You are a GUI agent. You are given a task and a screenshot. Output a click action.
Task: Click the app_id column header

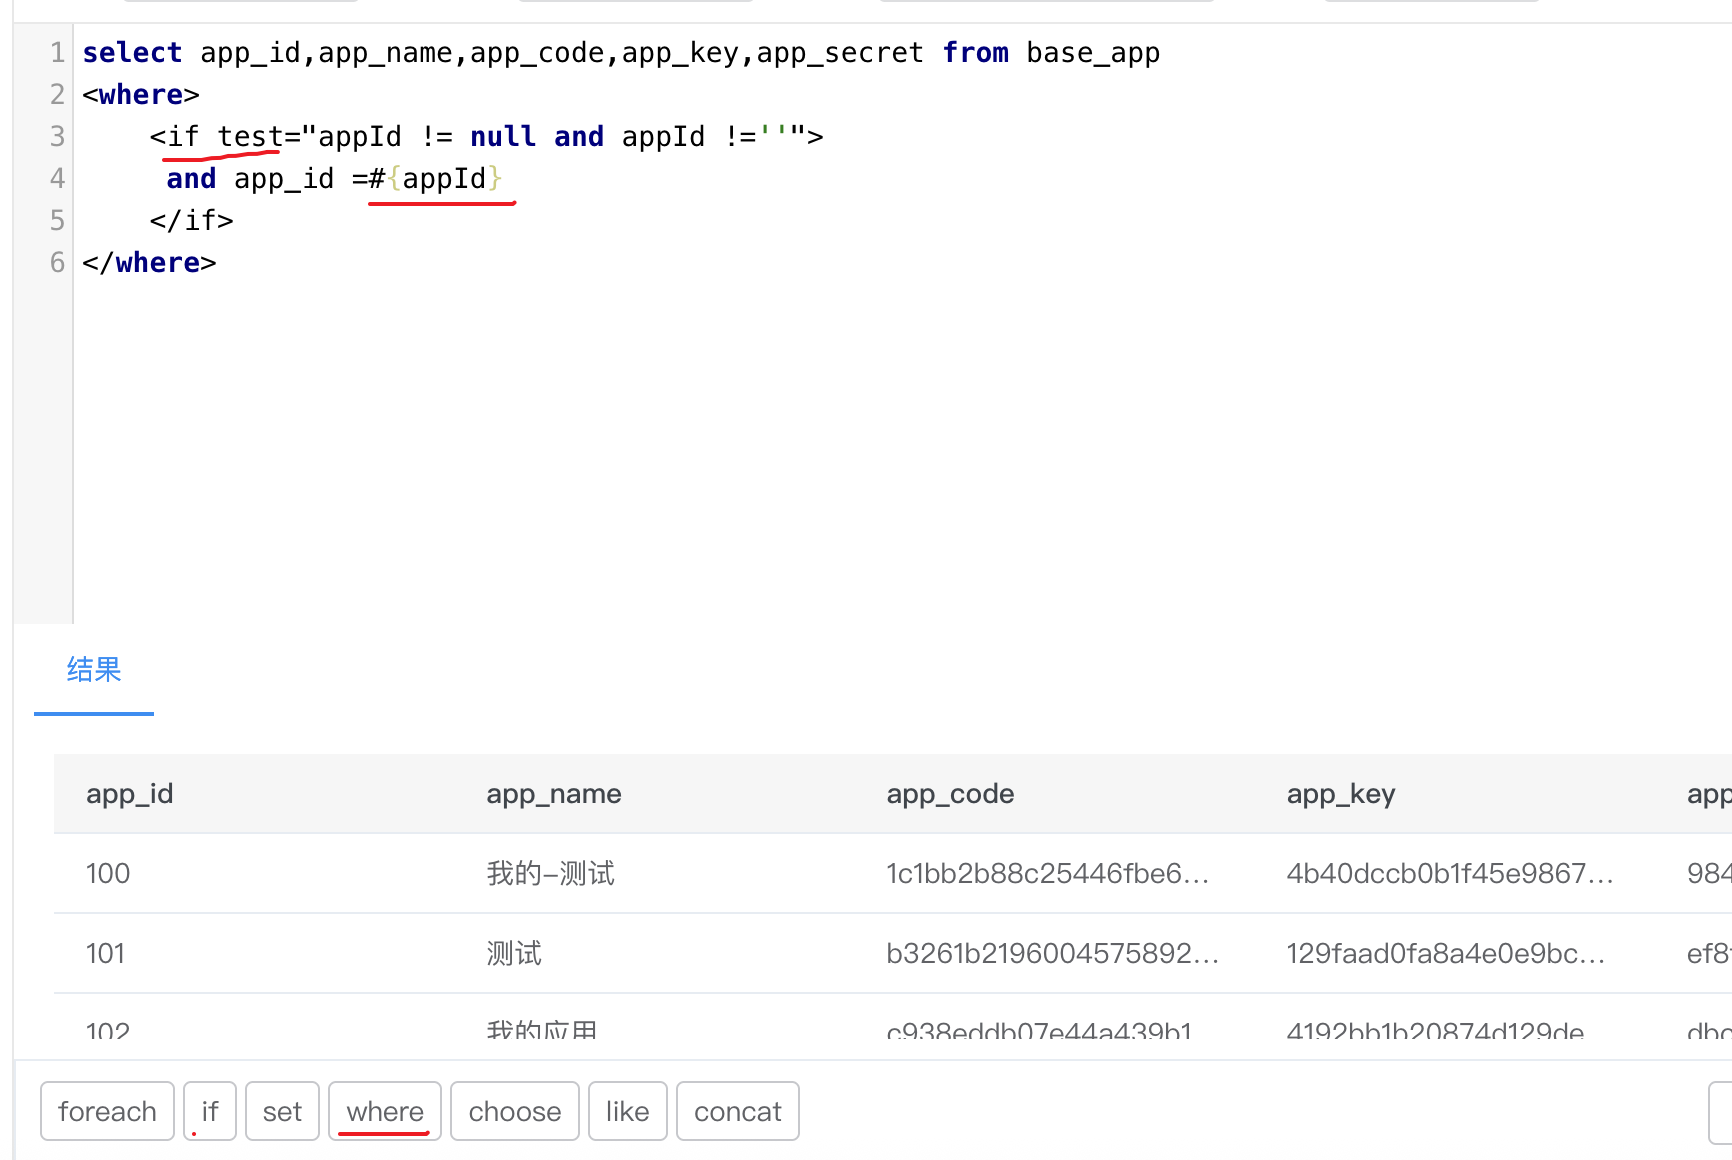(x=130, y=794)
